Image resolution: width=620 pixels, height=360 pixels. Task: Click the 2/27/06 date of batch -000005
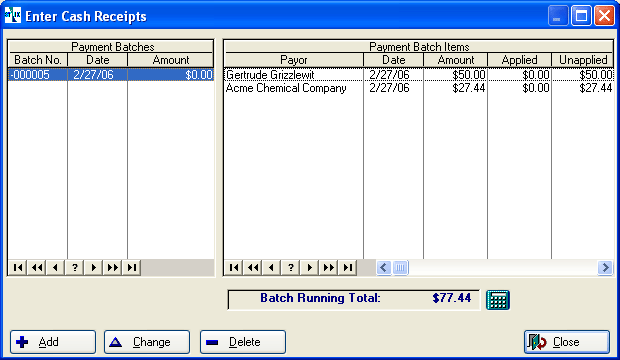point(93,75)
